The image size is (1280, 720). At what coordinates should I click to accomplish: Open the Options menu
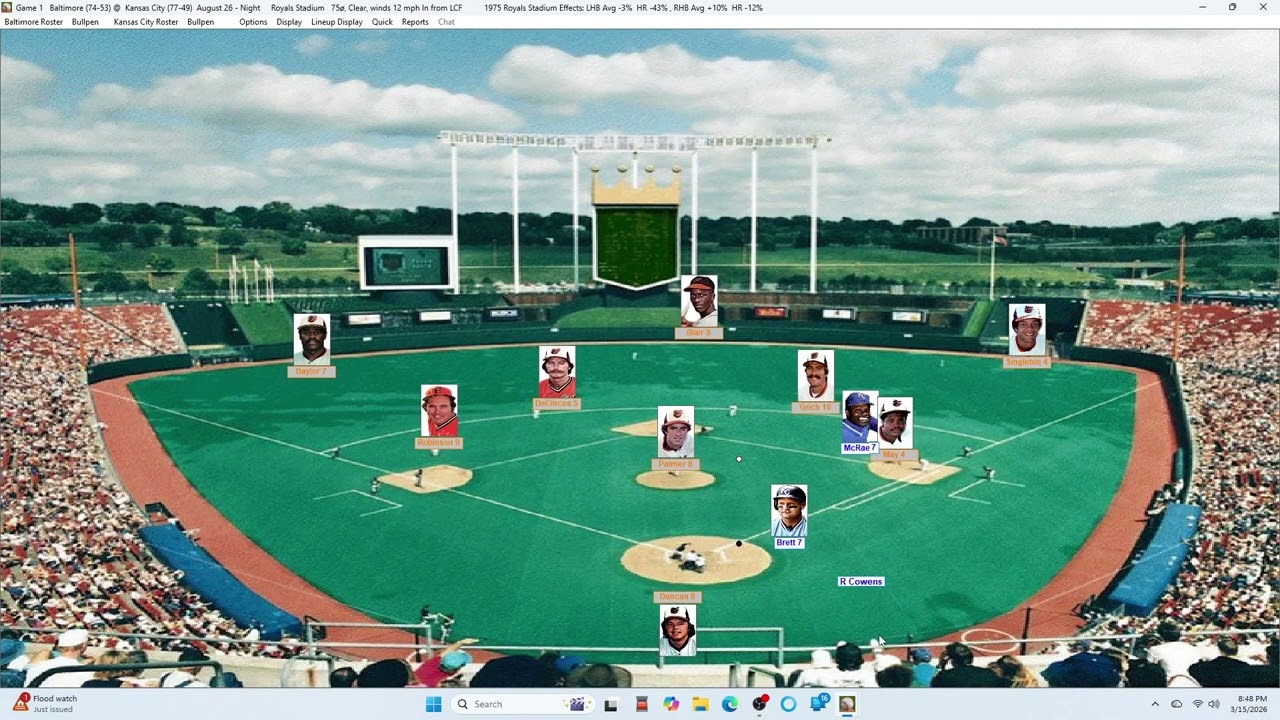click(x=253, y=22)
